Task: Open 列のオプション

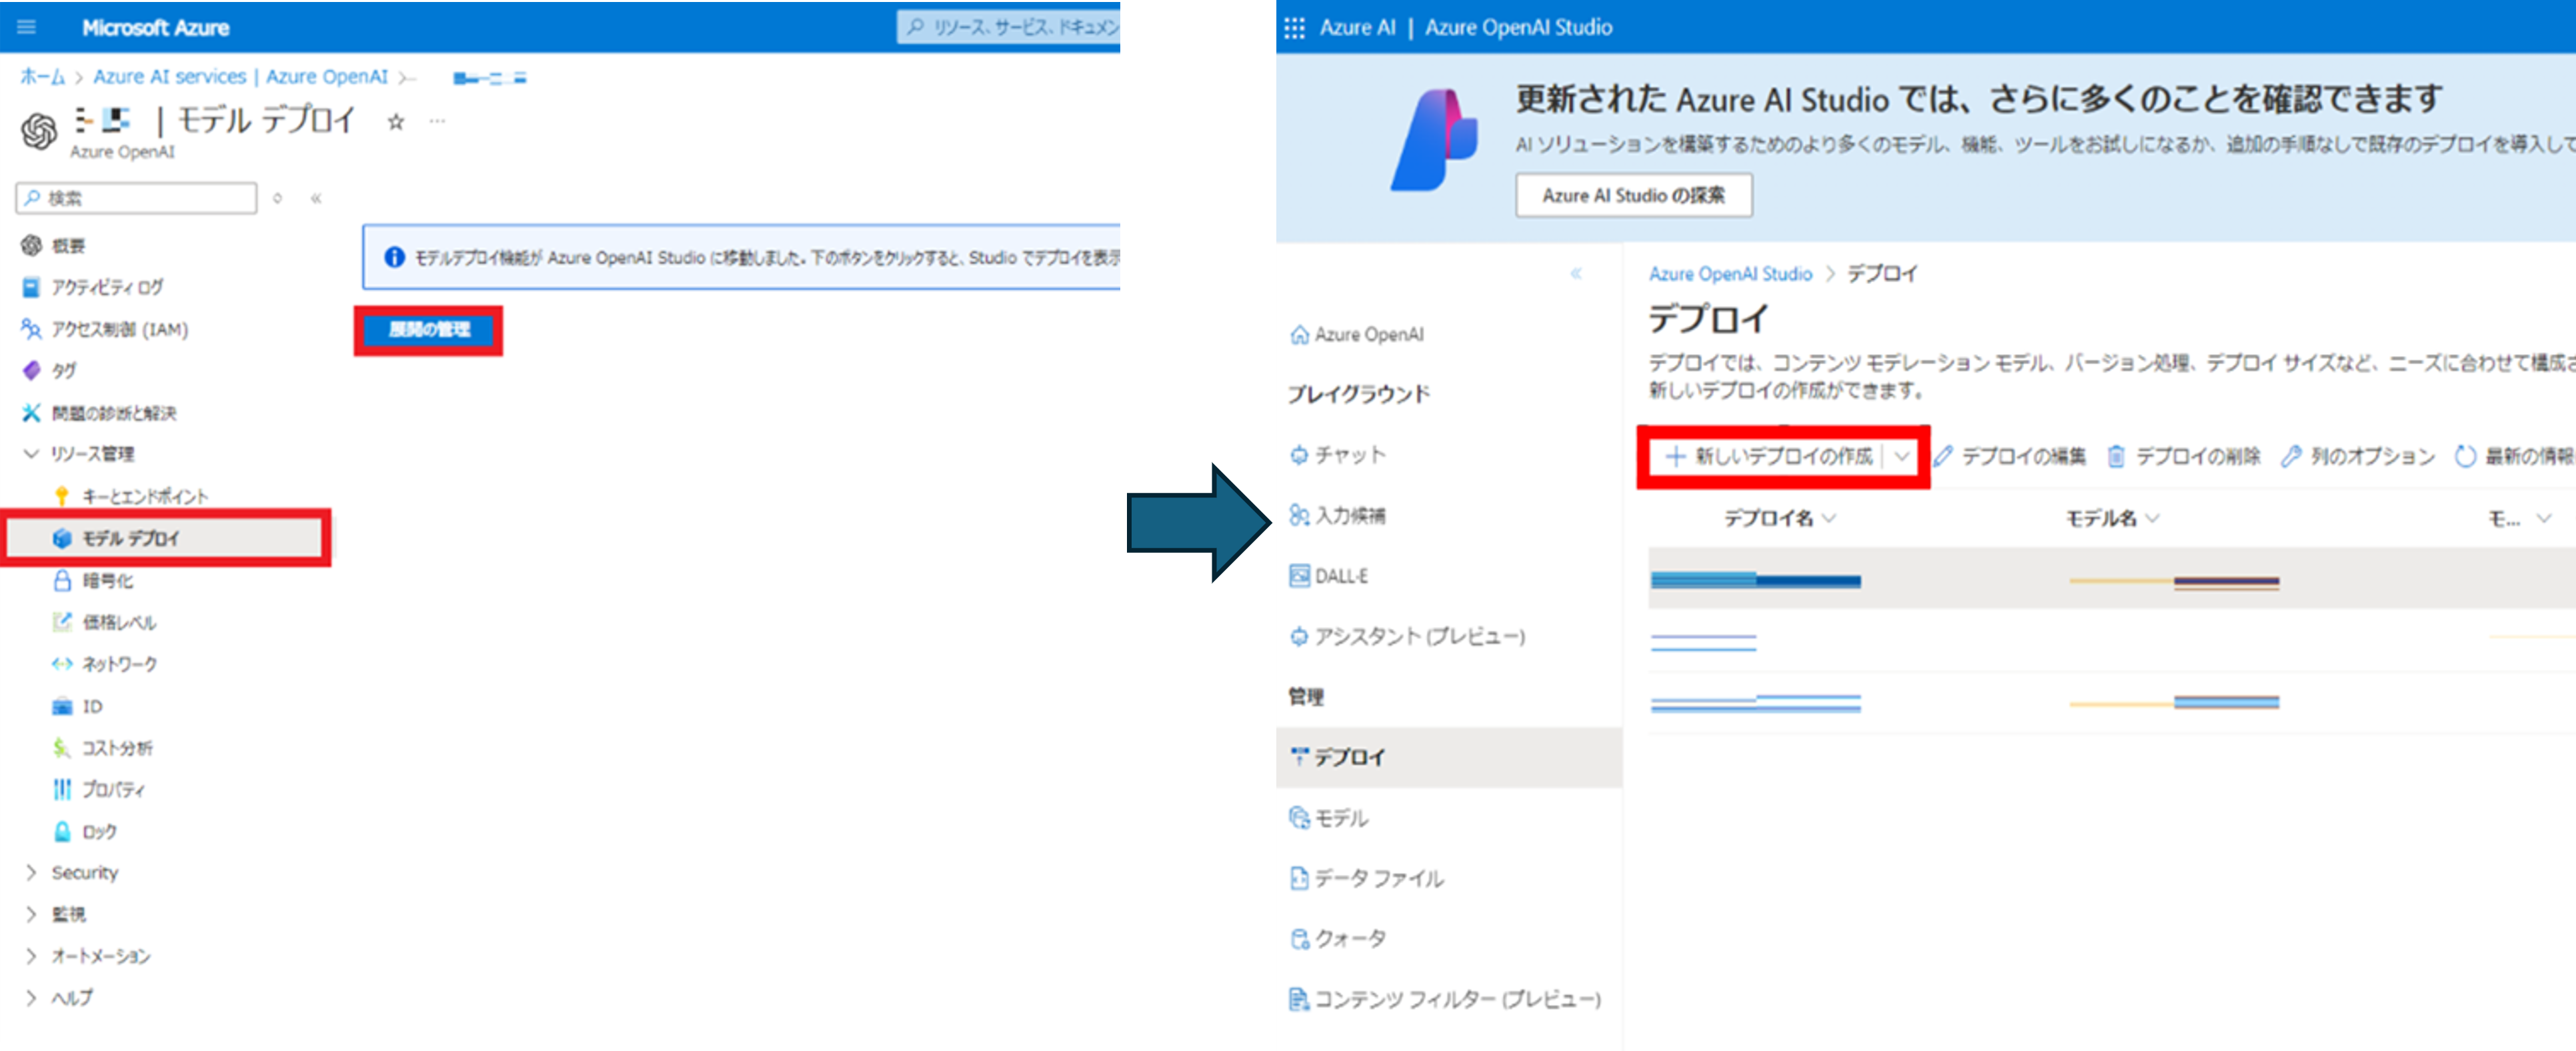Action: pyautogui.click(x=2358, y=456)
